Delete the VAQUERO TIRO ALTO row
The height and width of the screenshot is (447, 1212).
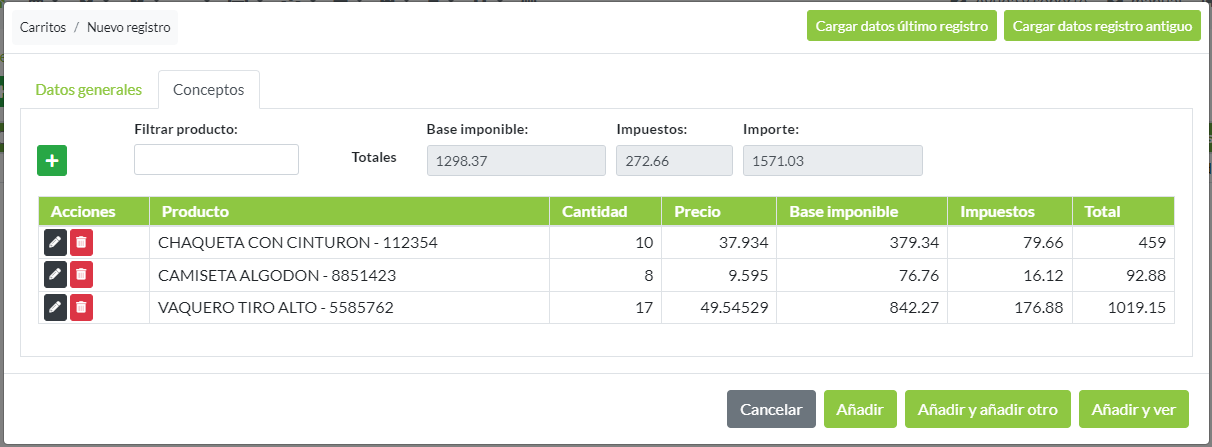tap(82, 307)
